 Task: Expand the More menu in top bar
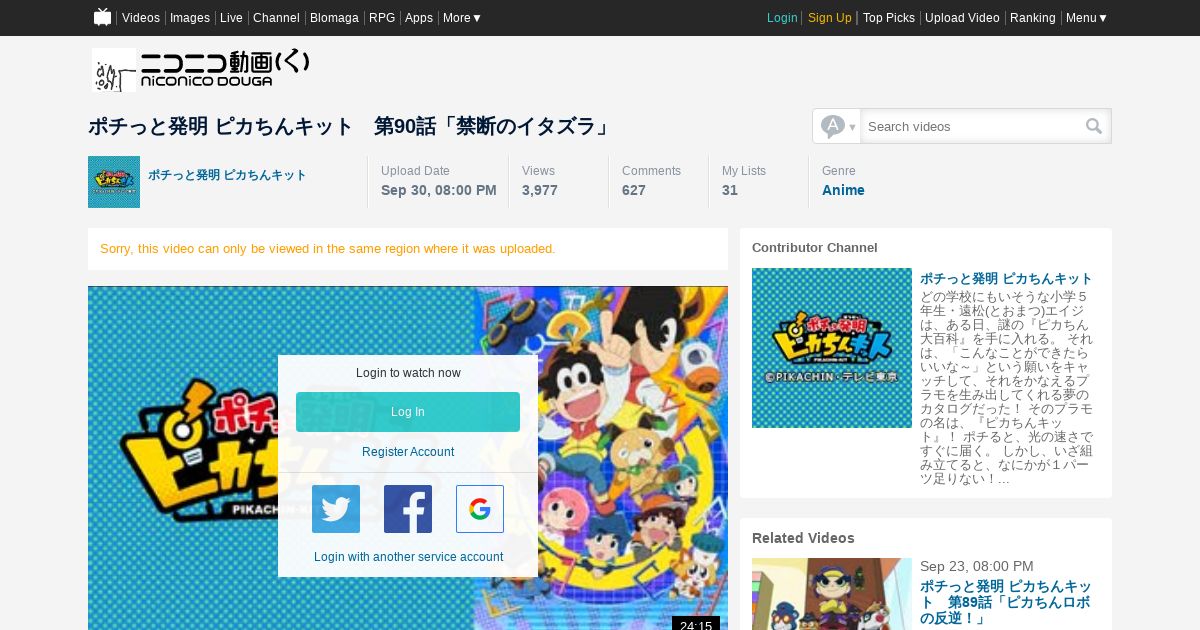(462, 18)
